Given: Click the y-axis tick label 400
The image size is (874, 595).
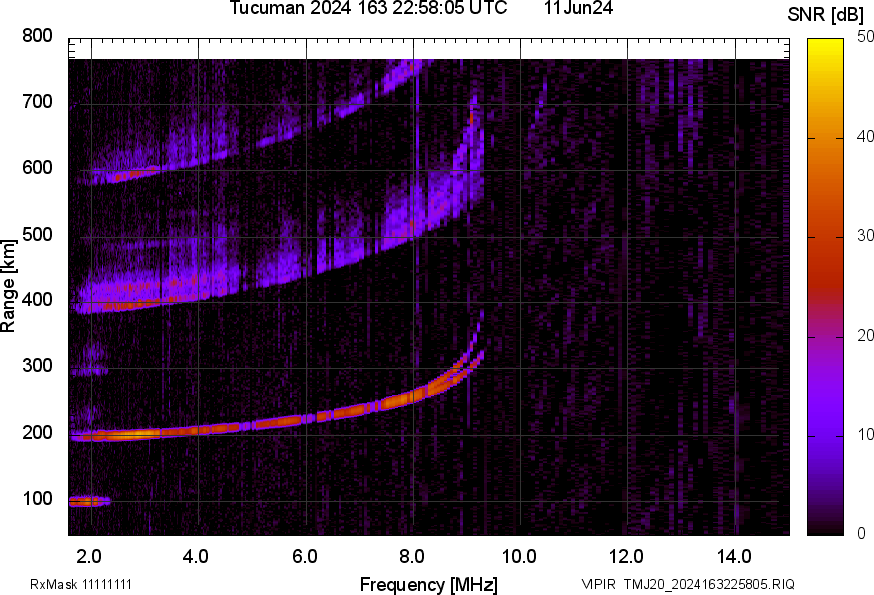Looking at the screenshot, I should click(37, 300).
